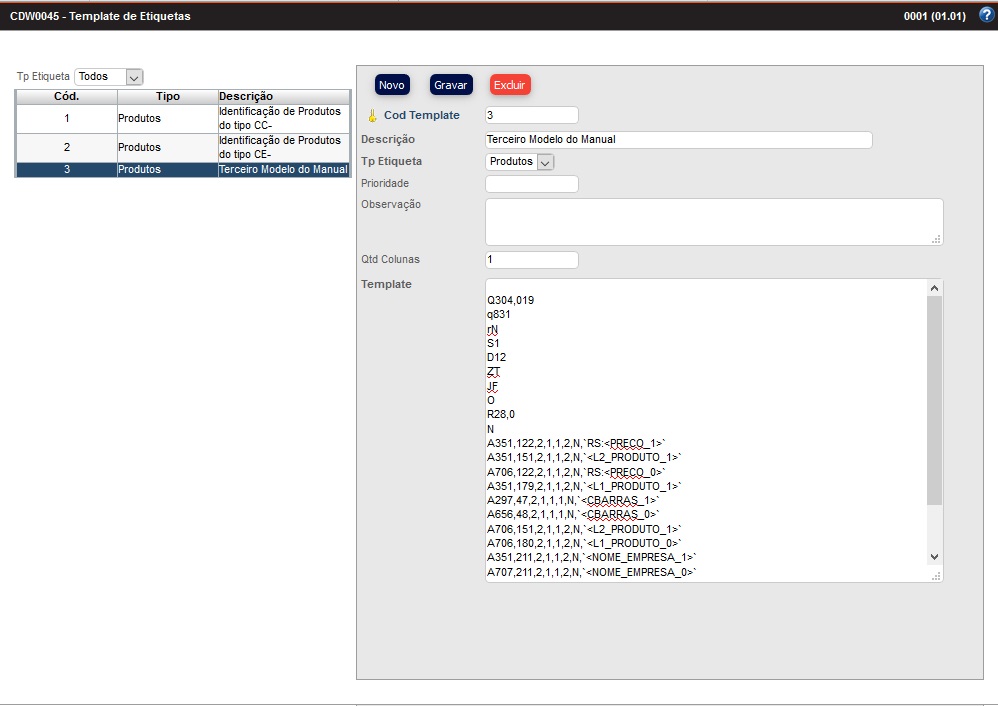Click the key icon beside Cod Template
Viewport: 998px width, 706px height.
click(x=373, y=116)
